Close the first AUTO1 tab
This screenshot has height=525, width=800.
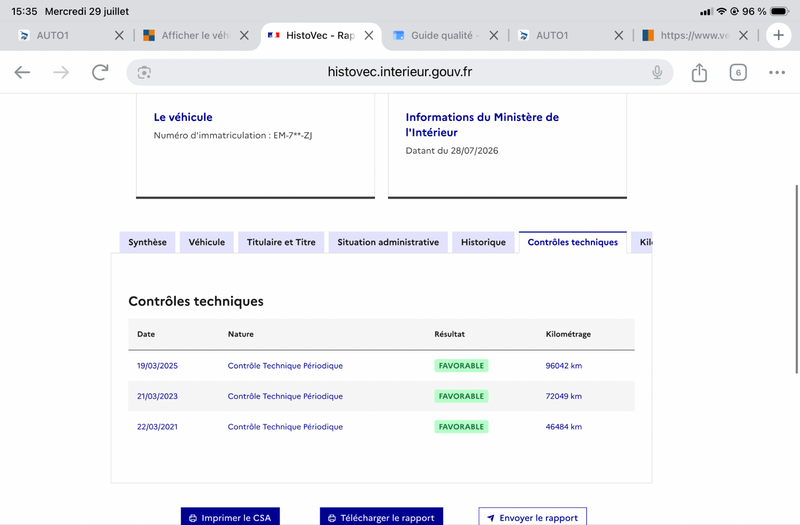(119, 35)
